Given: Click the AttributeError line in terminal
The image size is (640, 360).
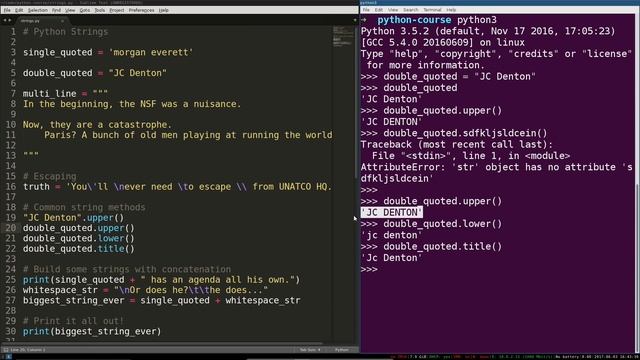Looking at the screenshot, I should coord(496,167).
